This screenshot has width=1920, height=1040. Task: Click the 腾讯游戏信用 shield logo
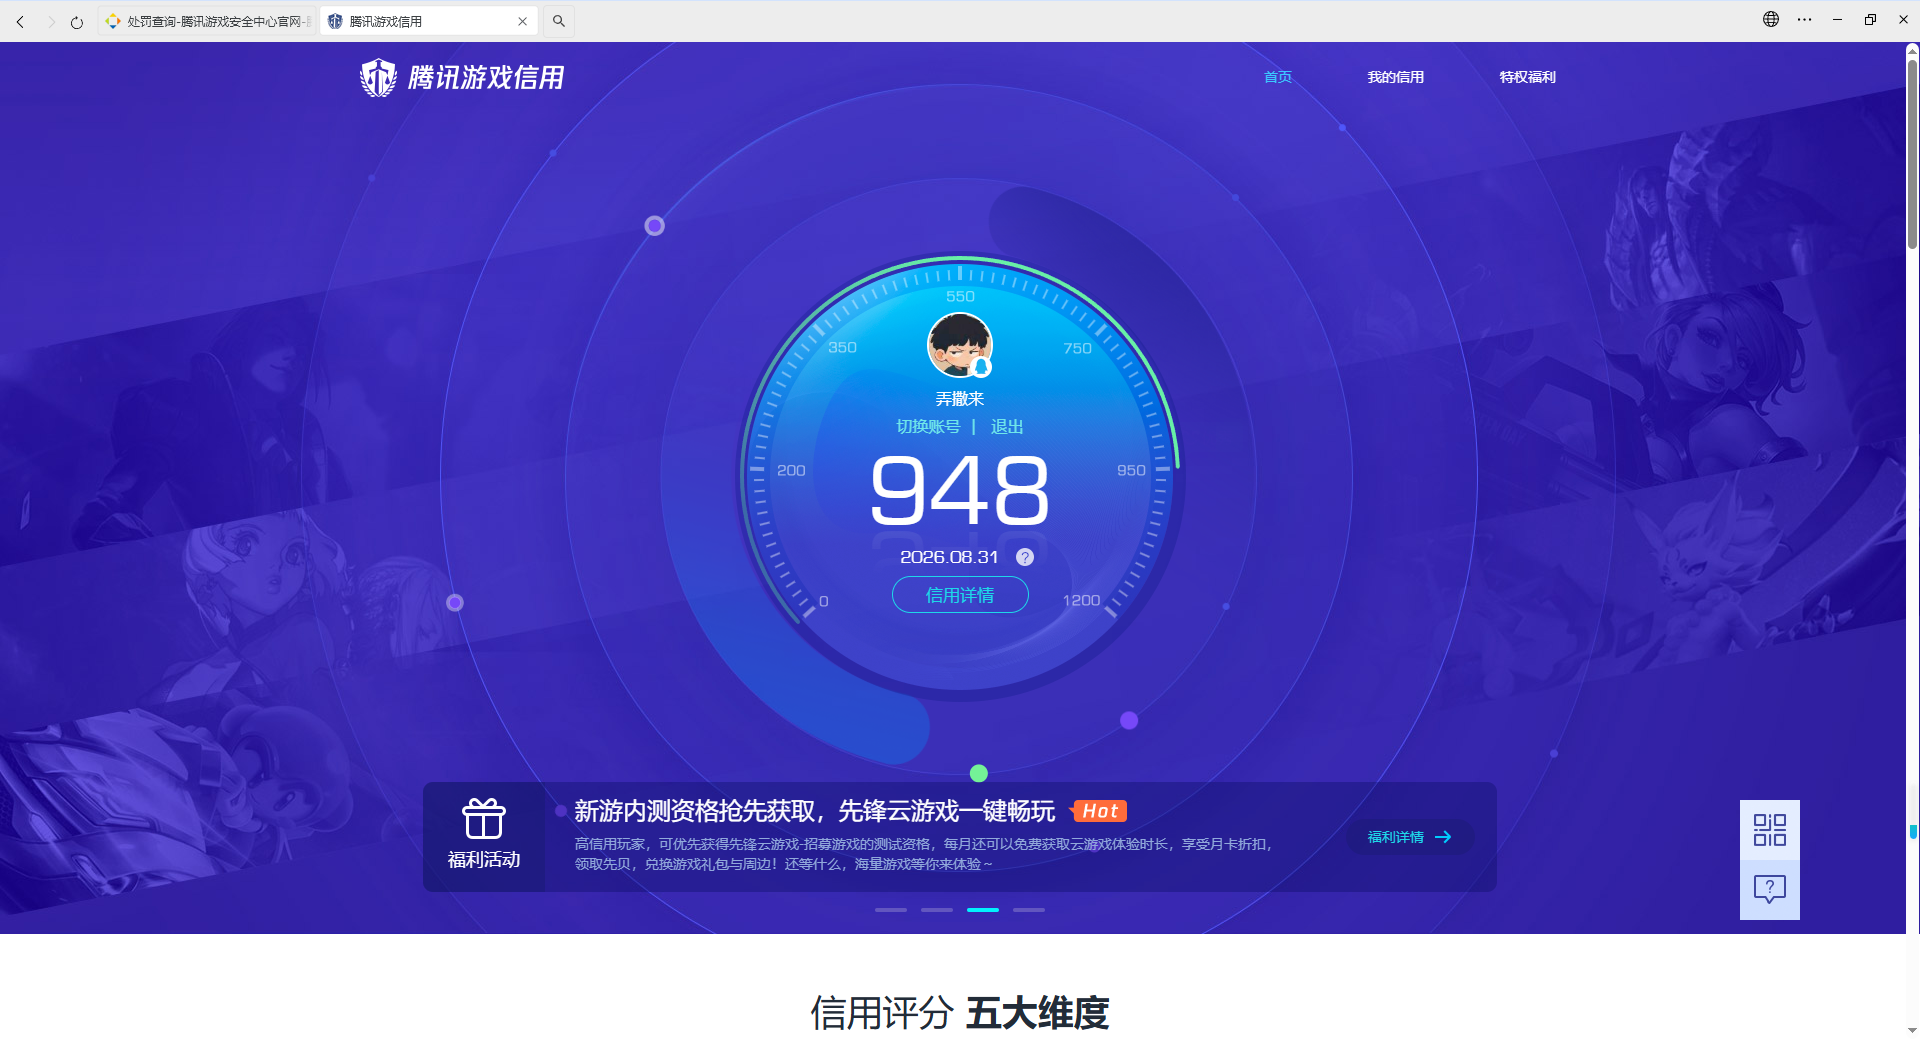[x=378, y=77]
